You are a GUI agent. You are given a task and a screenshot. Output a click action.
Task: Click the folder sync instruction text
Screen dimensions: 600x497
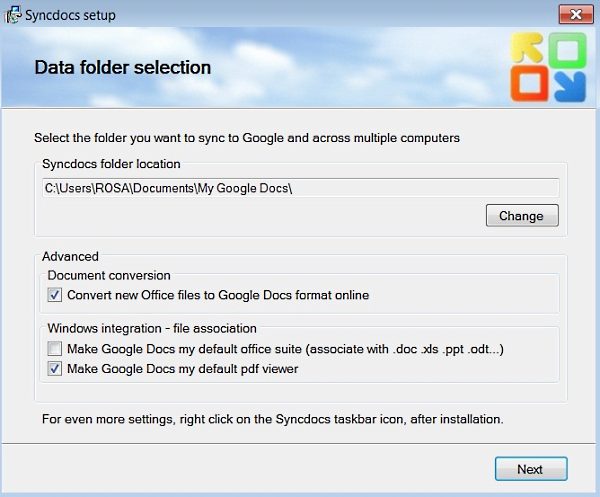pos(247,137)
